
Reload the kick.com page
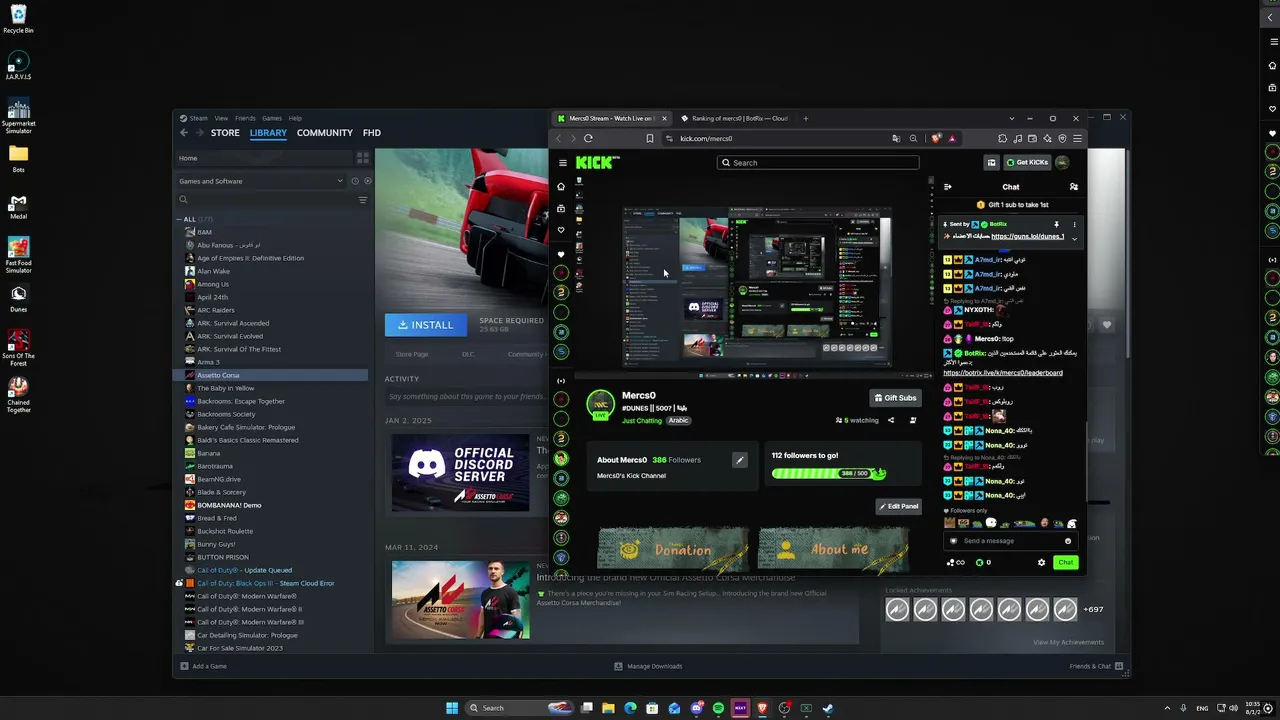coord(588,139)
